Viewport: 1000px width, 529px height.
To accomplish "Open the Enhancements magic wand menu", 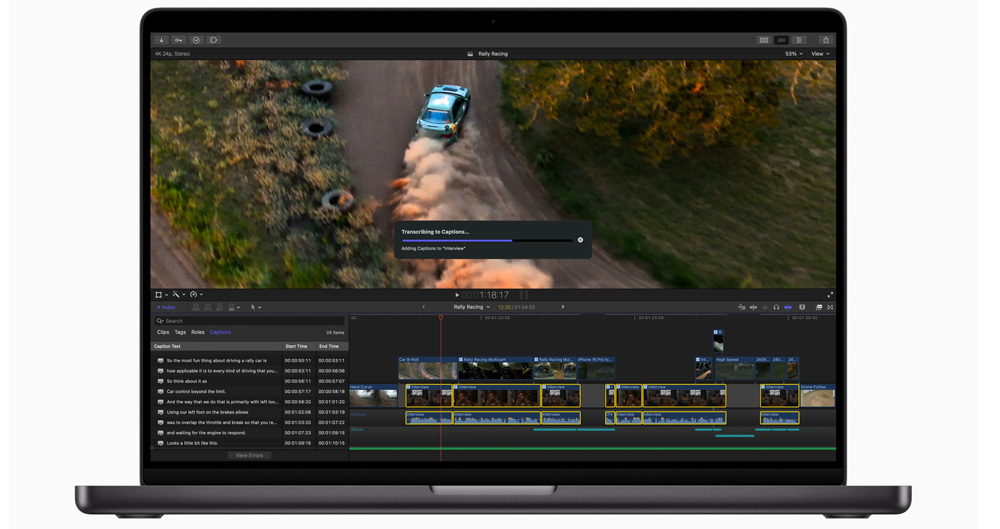I will tap(179, 295).
